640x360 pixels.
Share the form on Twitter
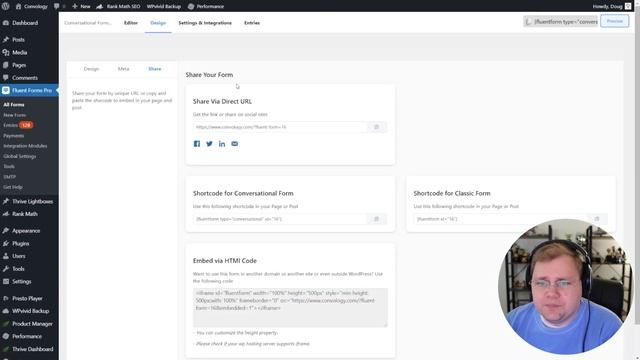point(209,144)
